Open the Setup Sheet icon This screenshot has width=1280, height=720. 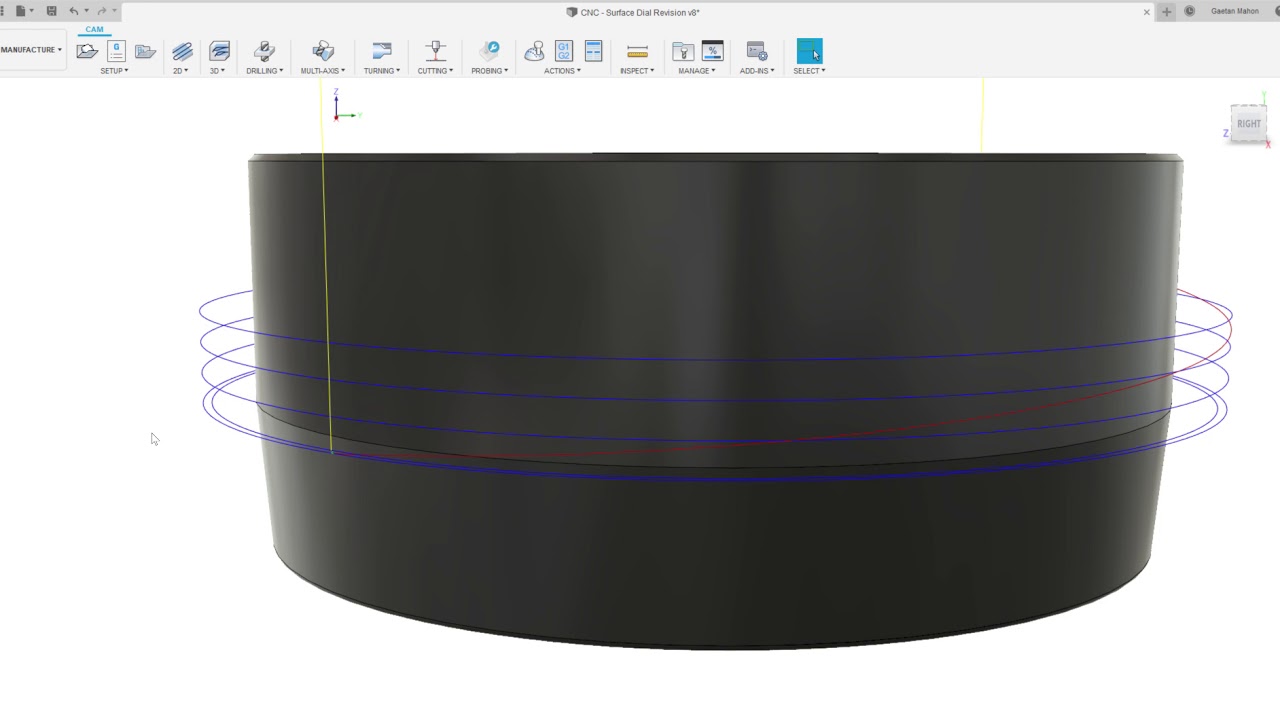coord(593,51)
